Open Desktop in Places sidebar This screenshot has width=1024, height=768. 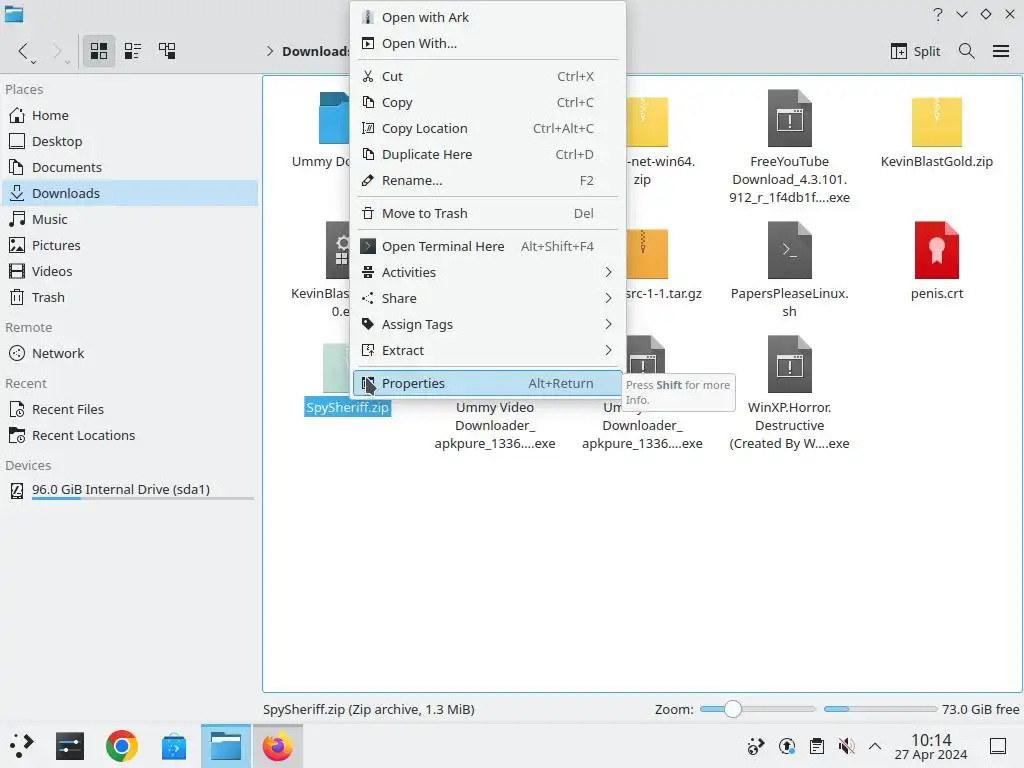[129, 142]
